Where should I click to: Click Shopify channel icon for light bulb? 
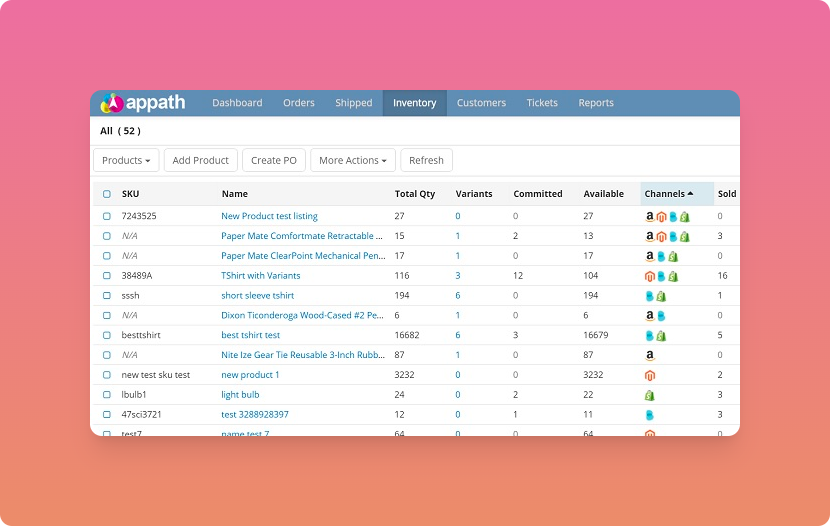(x=650, y=395)
